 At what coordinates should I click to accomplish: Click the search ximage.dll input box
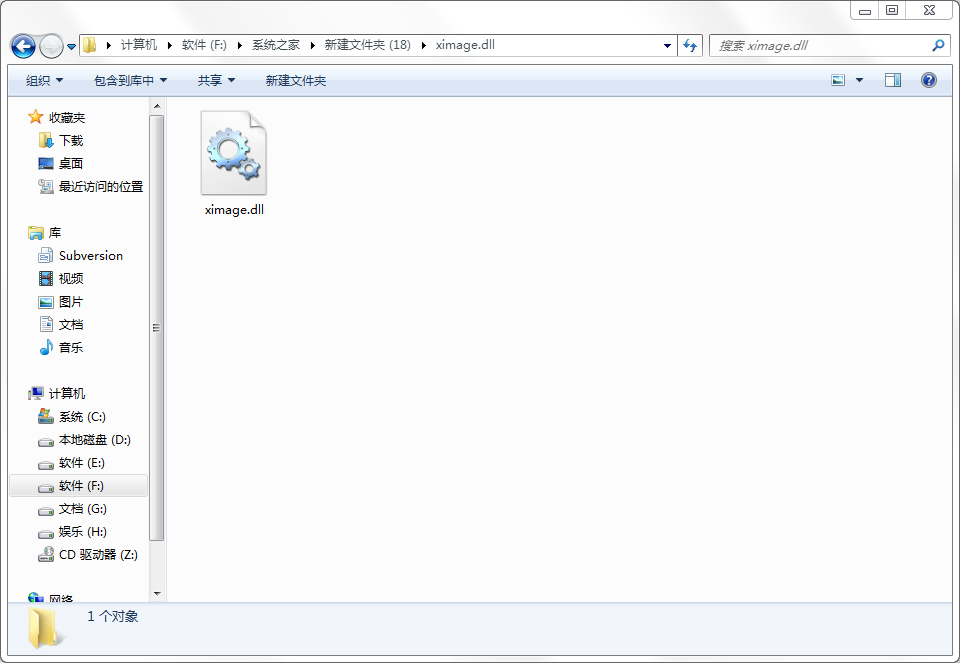[x=820, y=45]
